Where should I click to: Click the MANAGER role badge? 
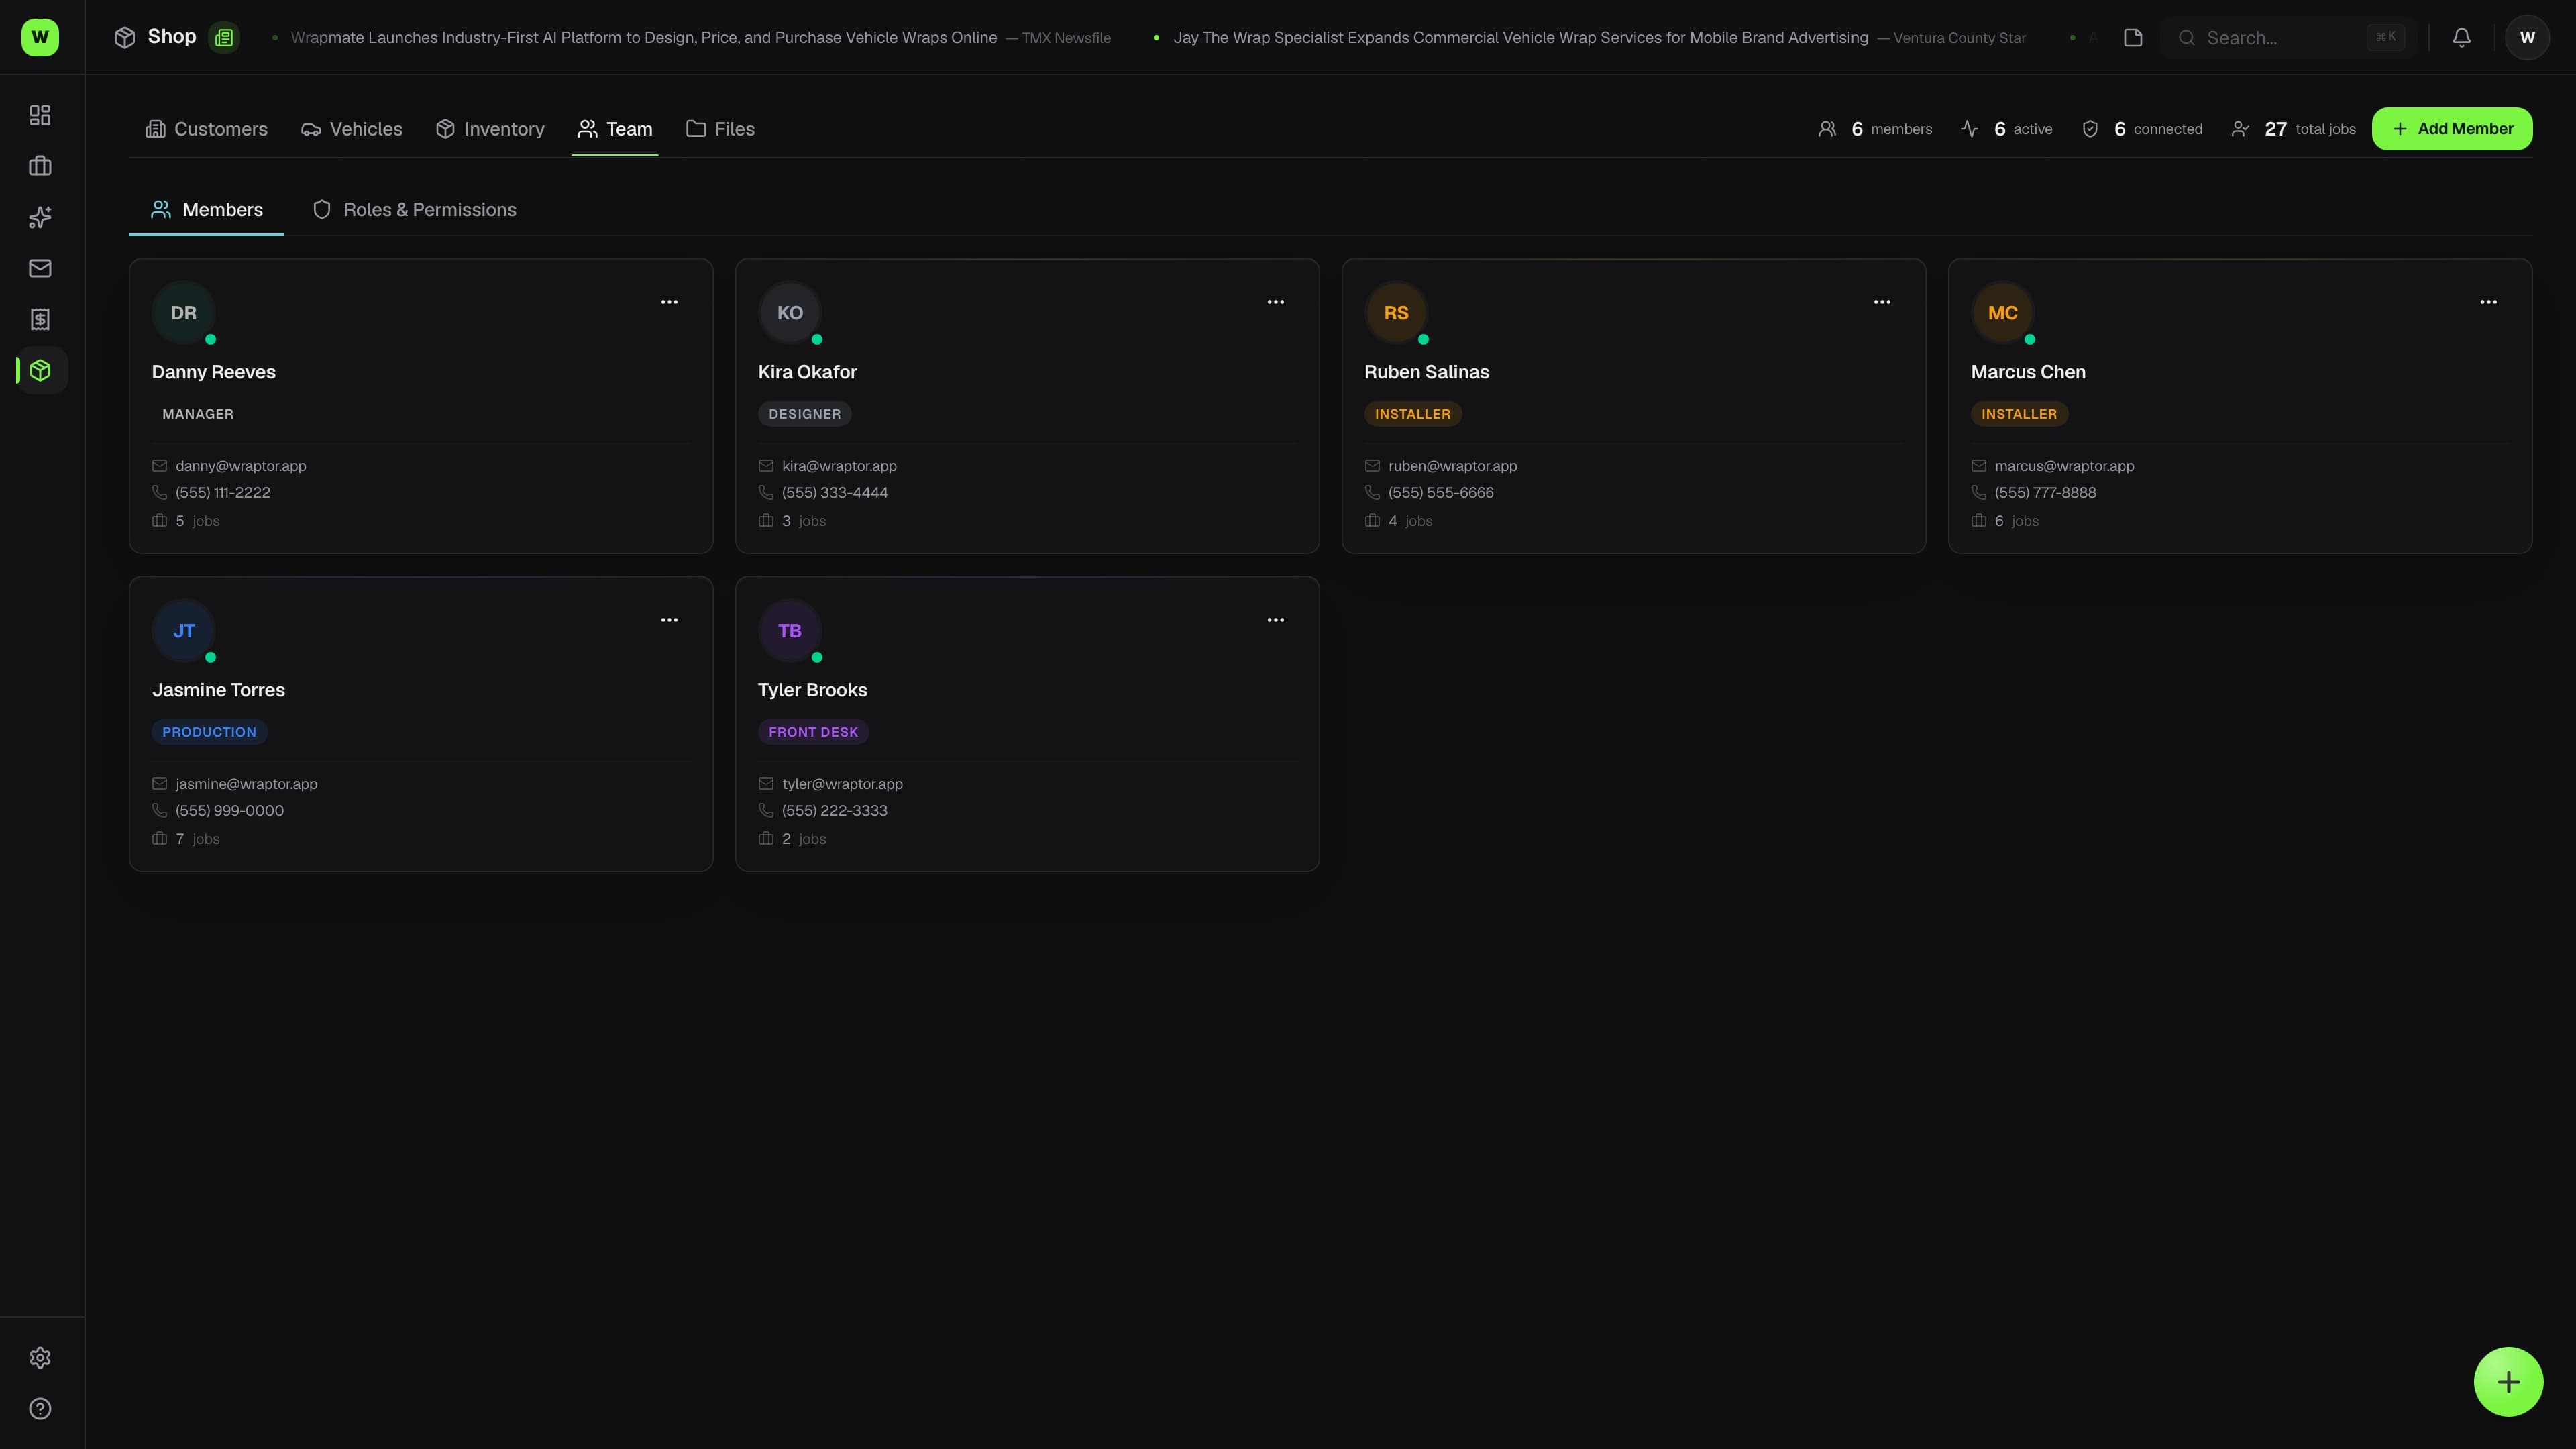[198, 414]
